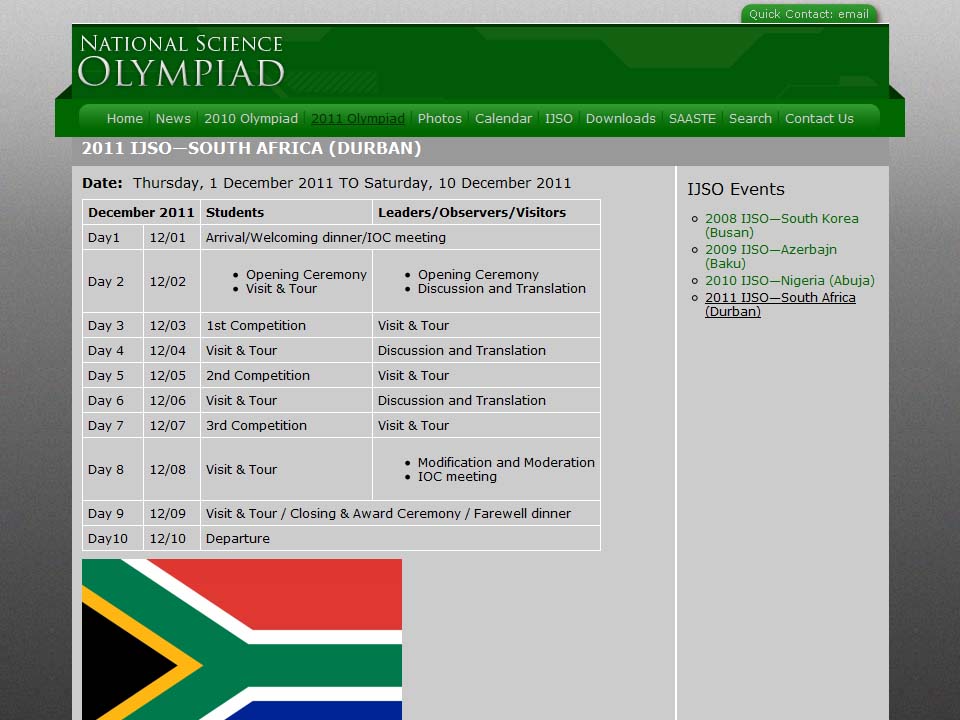Click the 'December 2011' column header

tap(141, 212)
